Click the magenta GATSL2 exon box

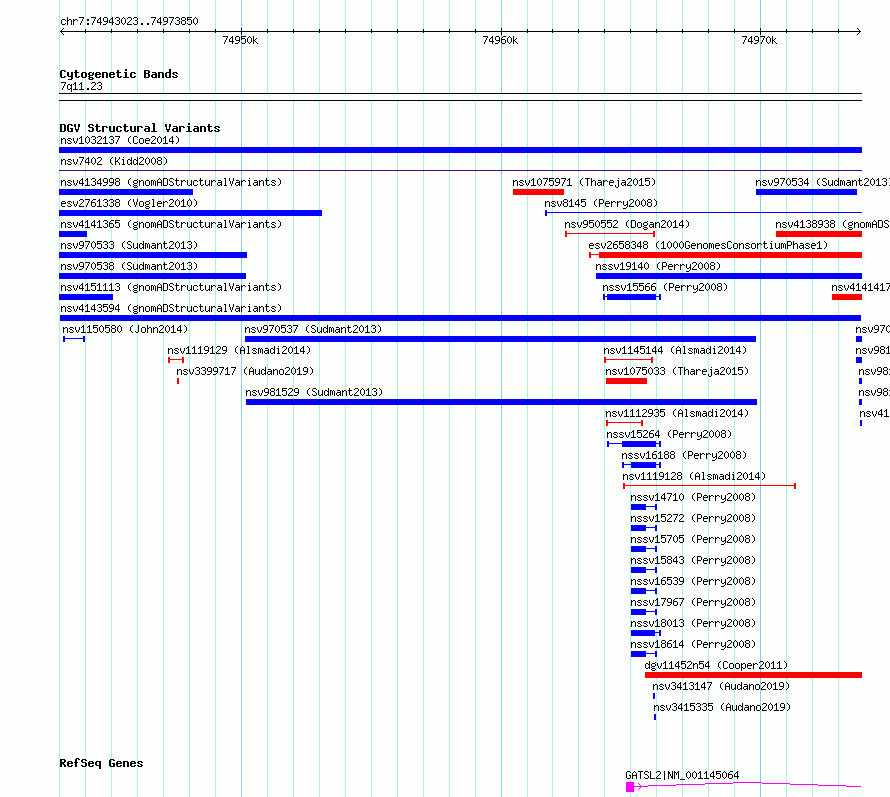[x=629, y=787]
